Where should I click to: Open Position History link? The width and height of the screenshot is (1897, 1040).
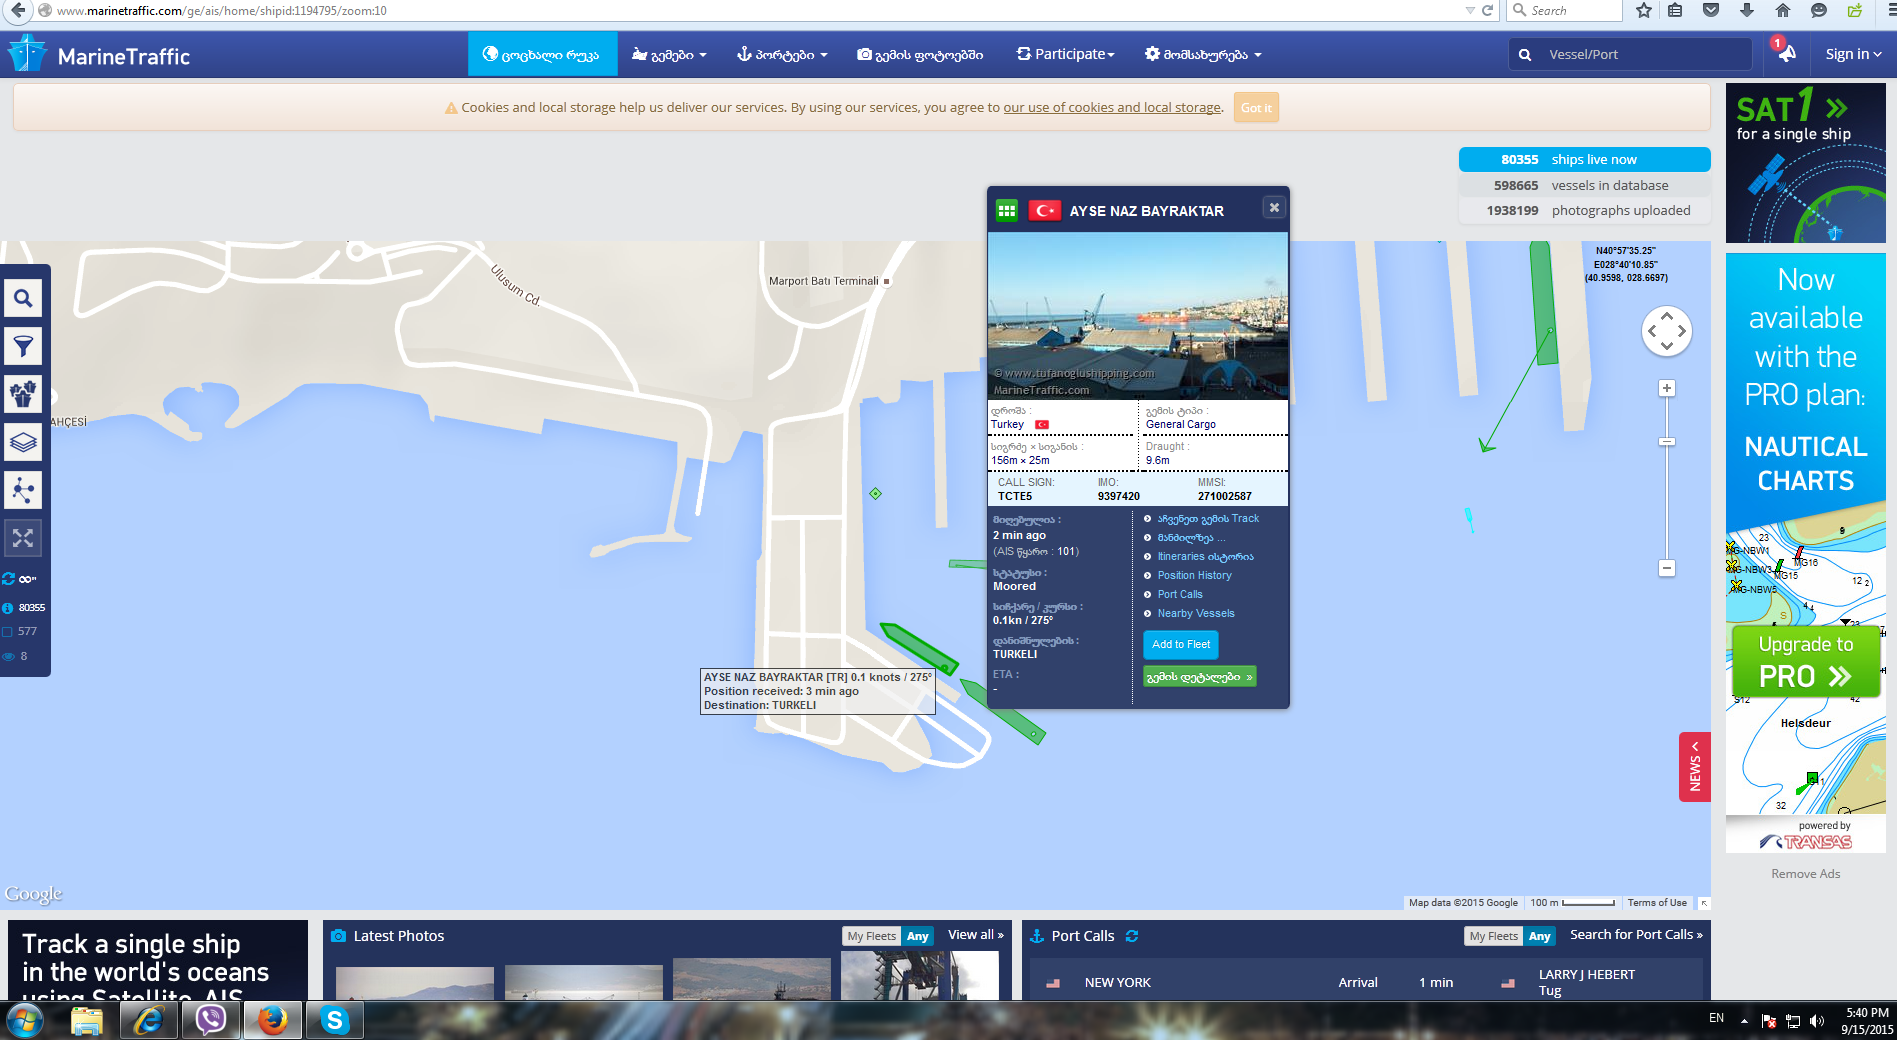coord(1194,576)
